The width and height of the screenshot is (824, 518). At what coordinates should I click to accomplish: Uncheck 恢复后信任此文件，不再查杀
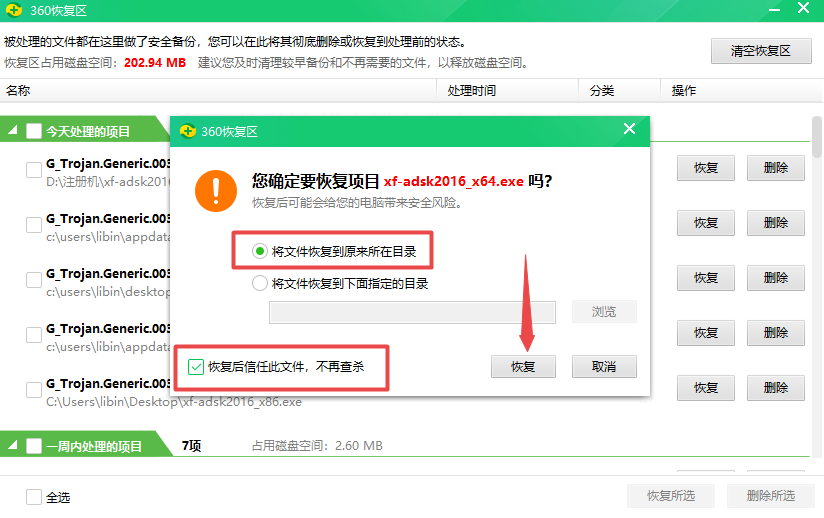(195, 367)
